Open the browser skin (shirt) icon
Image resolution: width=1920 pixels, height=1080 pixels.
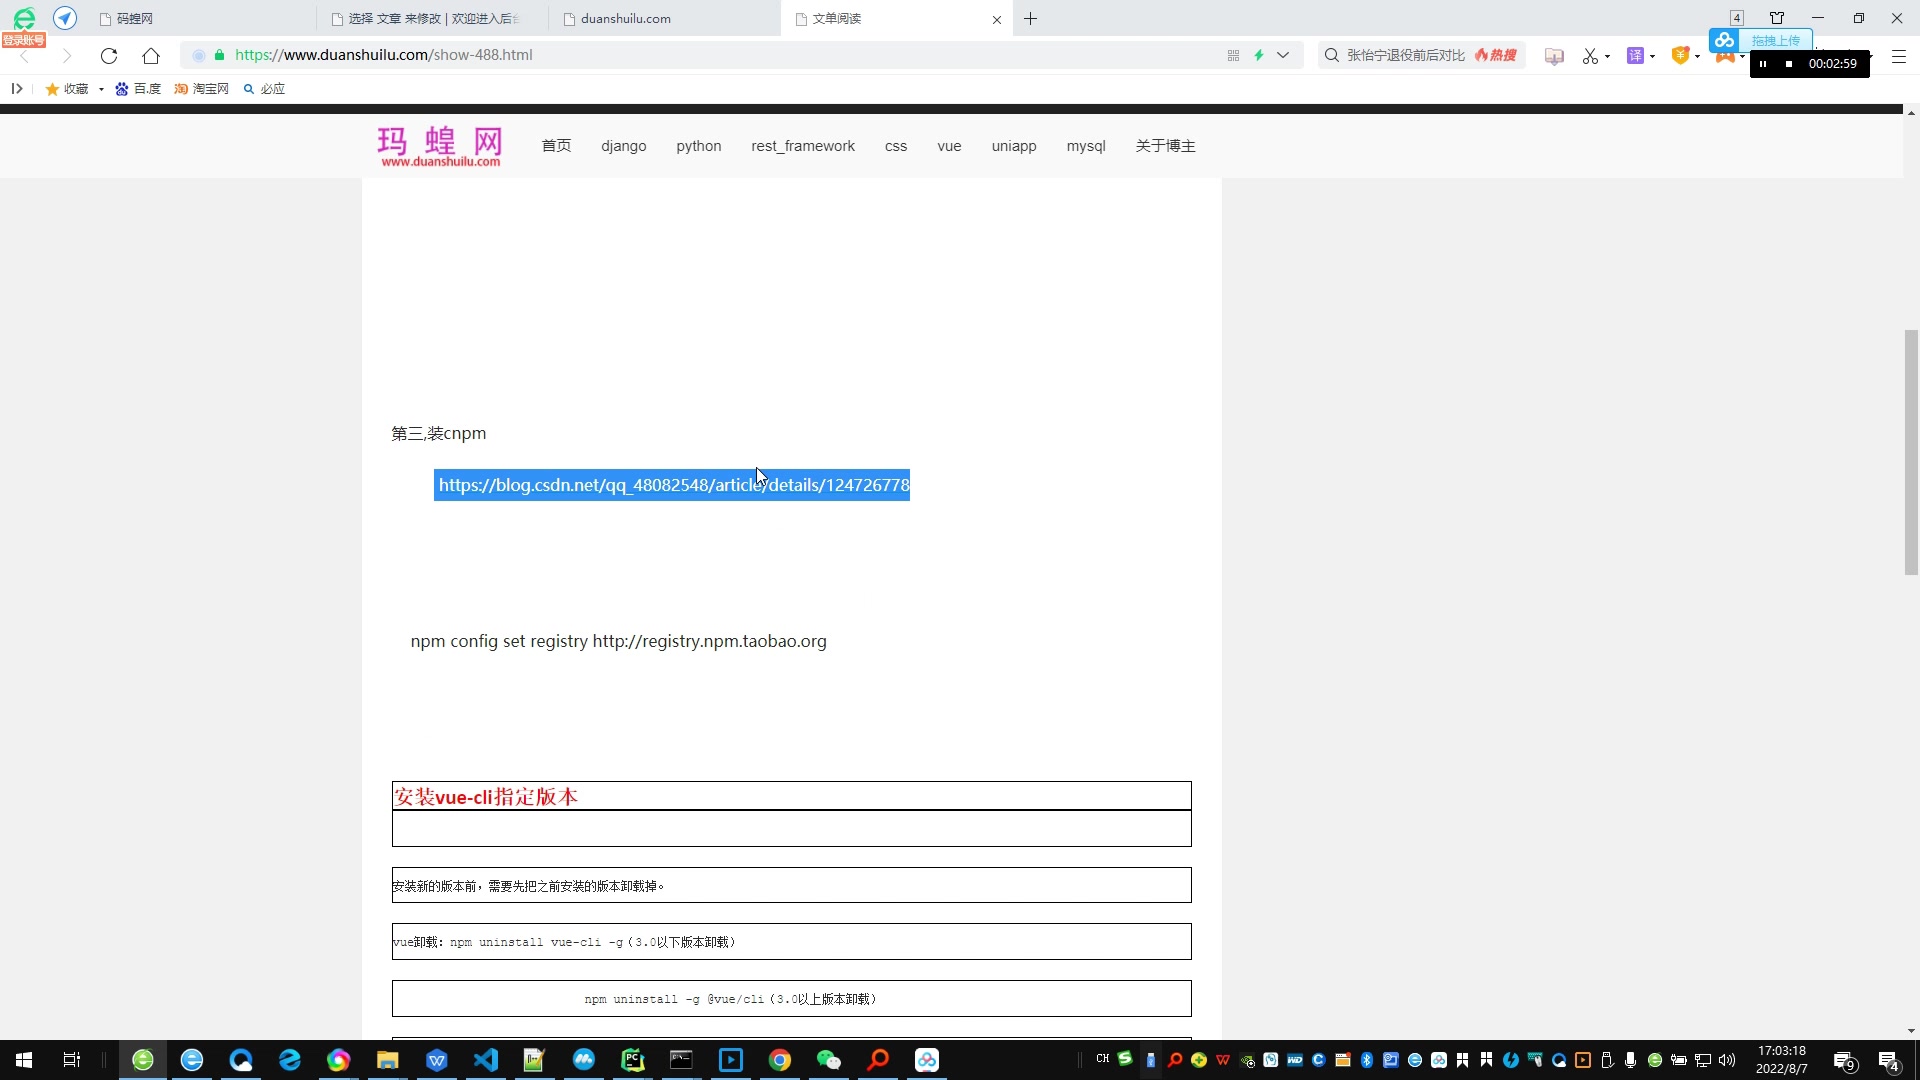1777,18
